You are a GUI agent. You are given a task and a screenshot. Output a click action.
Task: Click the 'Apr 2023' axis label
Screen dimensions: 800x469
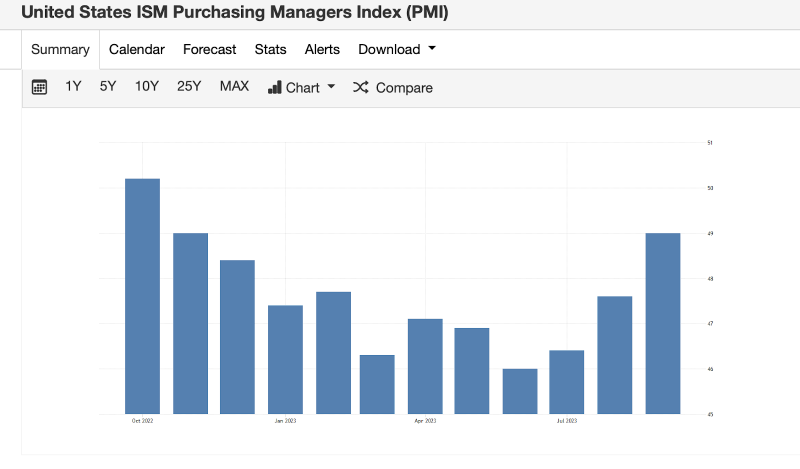425,421
